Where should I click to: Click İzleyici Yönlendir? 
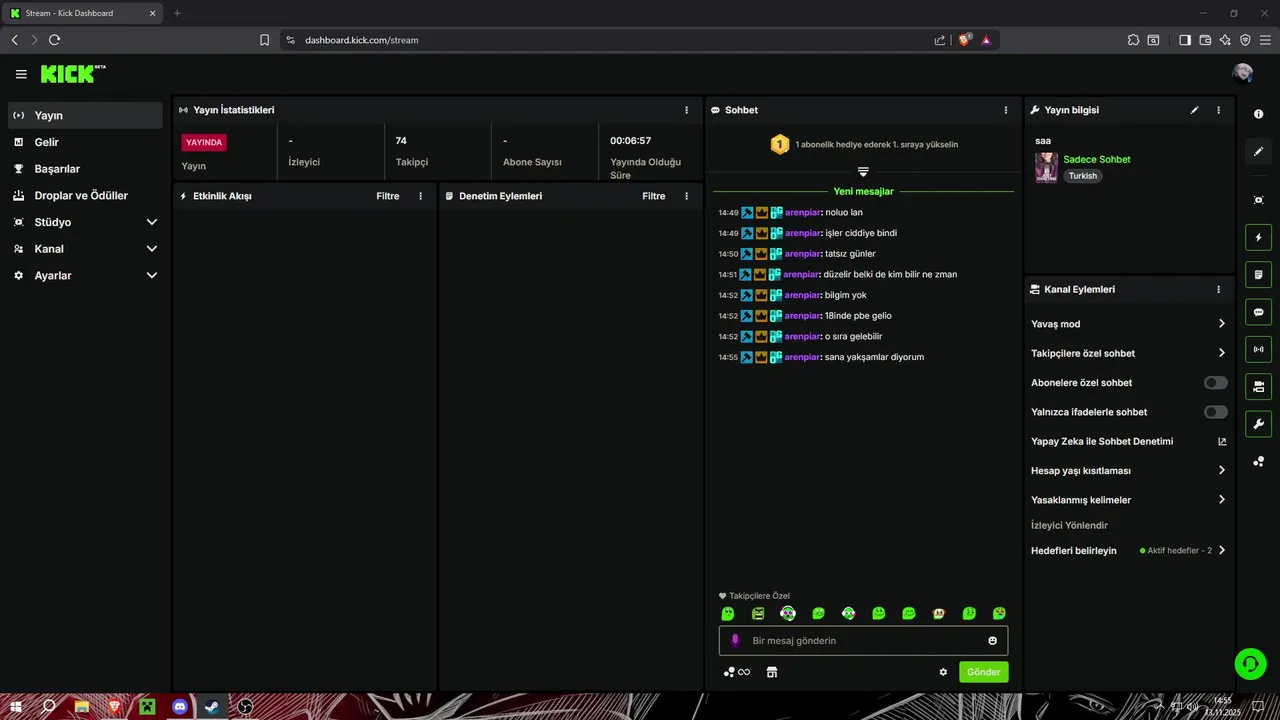[1069, 525]
